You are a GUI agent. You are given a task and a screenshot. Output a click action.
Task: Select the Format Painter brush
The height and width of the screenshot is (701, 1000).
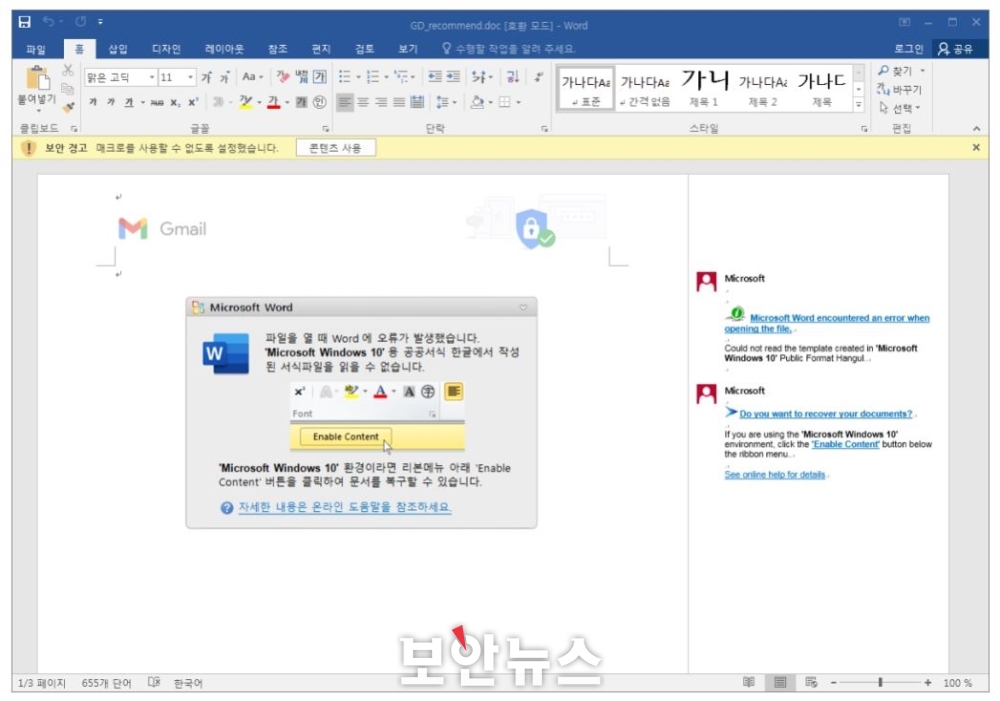pyautogui.click(x=68, y=106)
